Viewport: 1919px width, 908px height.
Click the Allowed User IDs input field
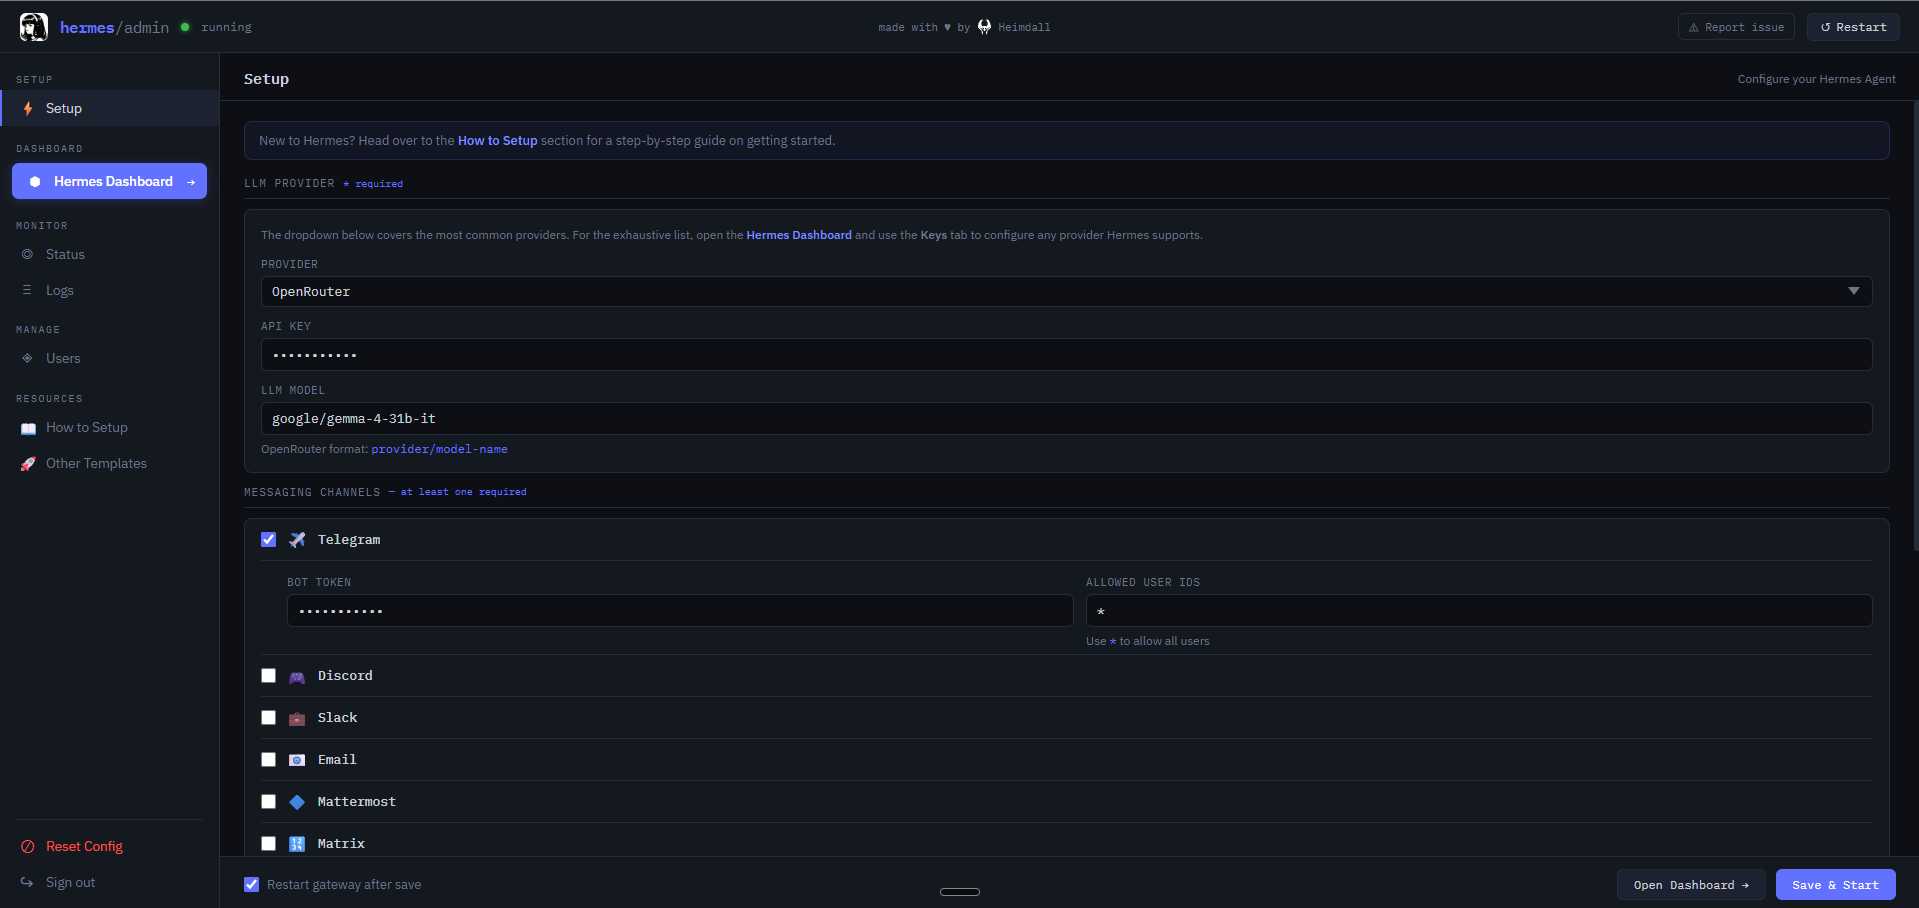[1477, 610]
